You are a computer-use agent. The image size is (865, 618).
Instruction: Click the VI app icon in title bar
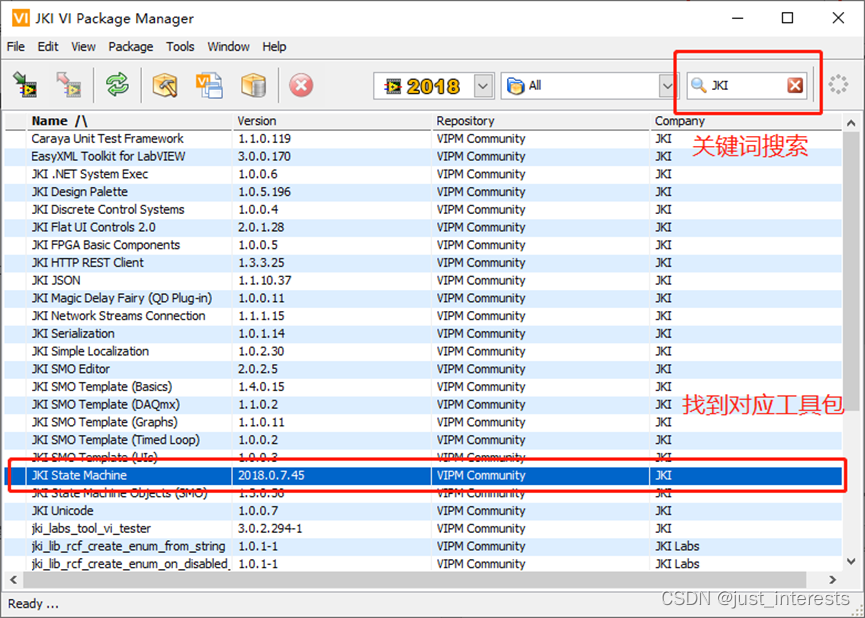pos(20,18)
